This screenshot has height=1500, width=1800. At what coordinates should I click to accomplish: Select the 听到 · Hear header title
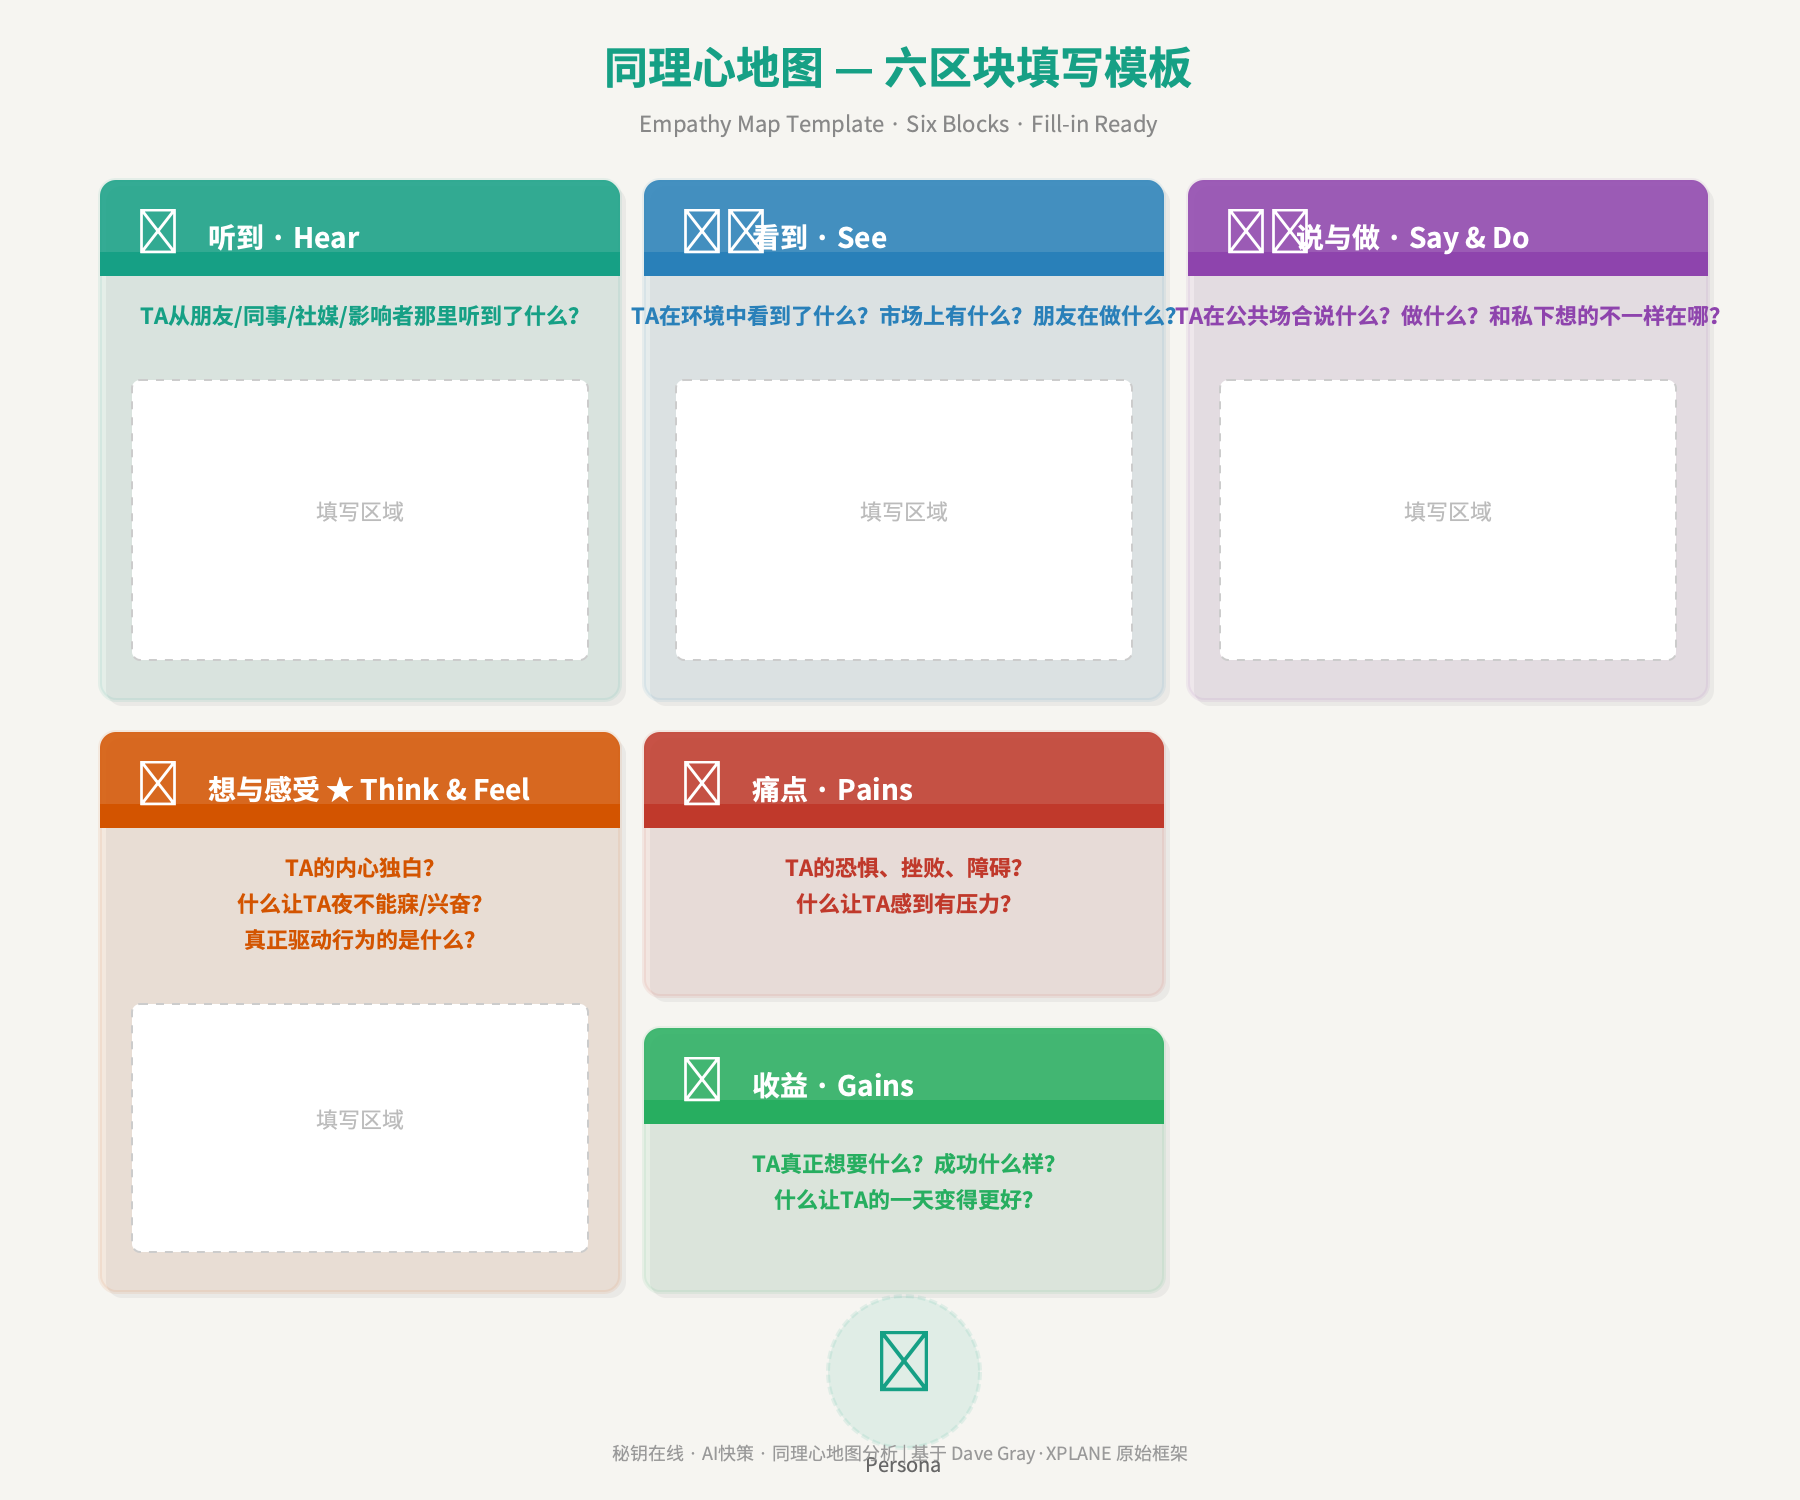(284, 238)
